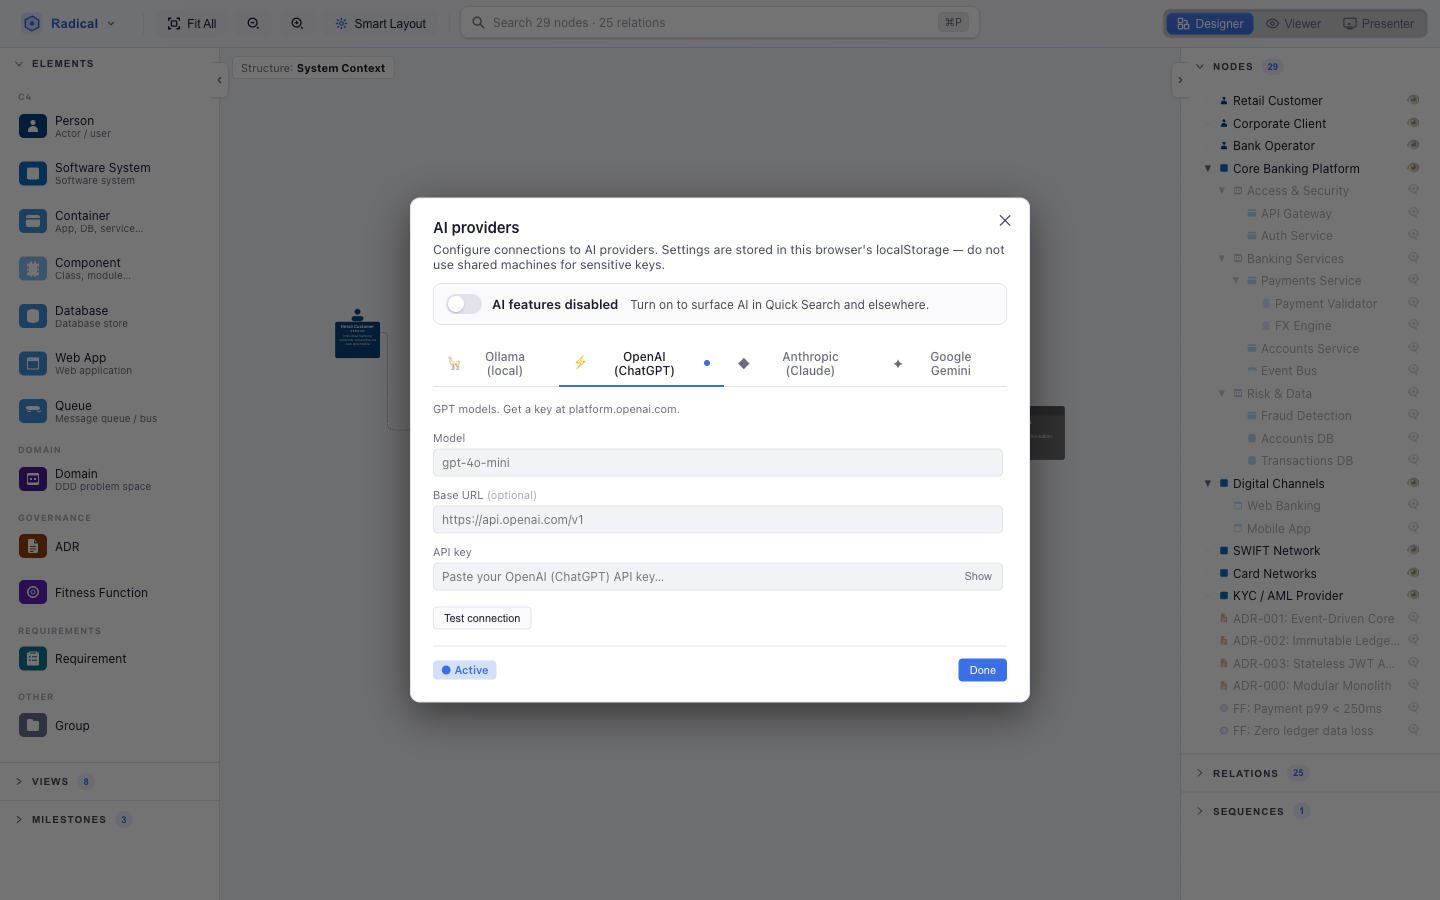Click the Test connection button

tap(482, 618)
